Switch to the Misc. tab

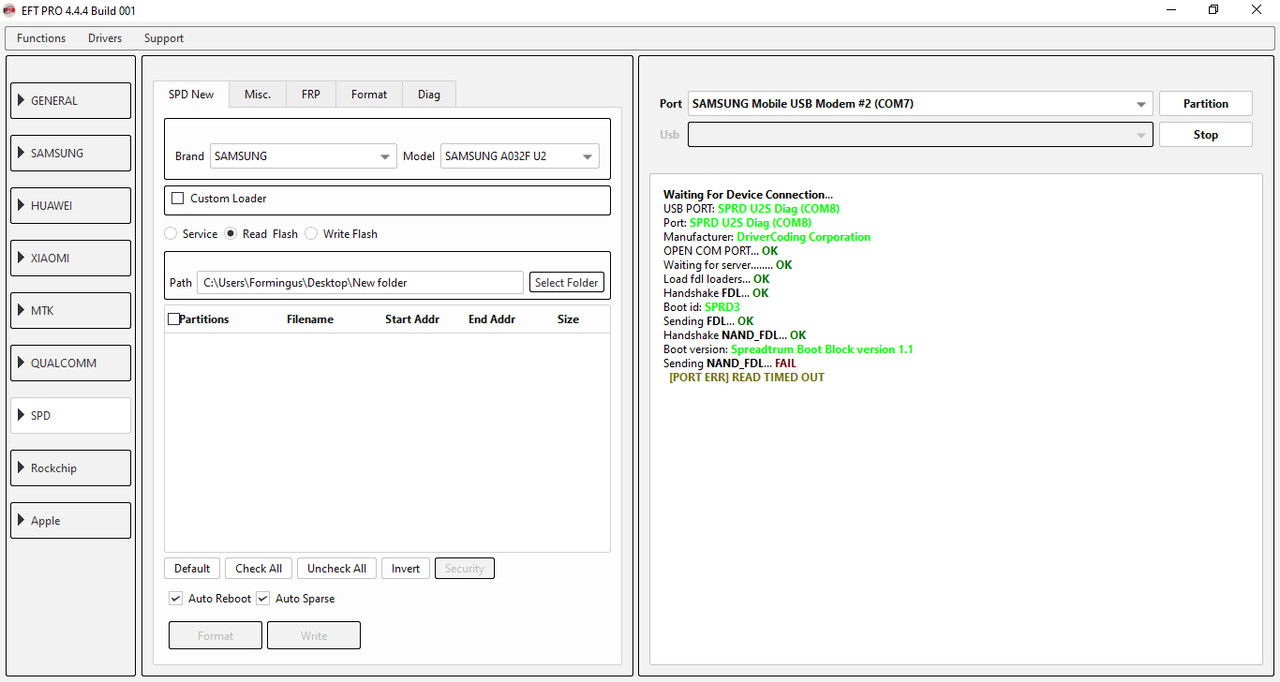(x=258, y=94)
